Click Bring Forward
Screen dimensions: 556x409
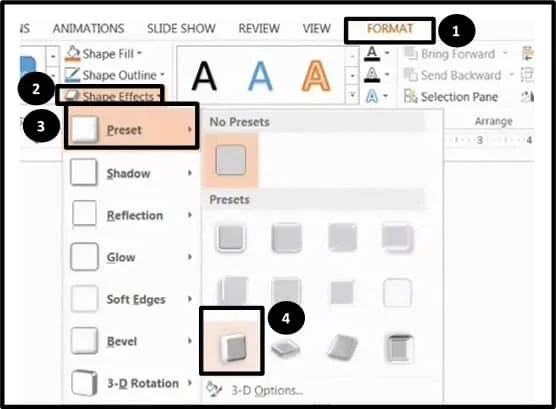click(451, 54)
